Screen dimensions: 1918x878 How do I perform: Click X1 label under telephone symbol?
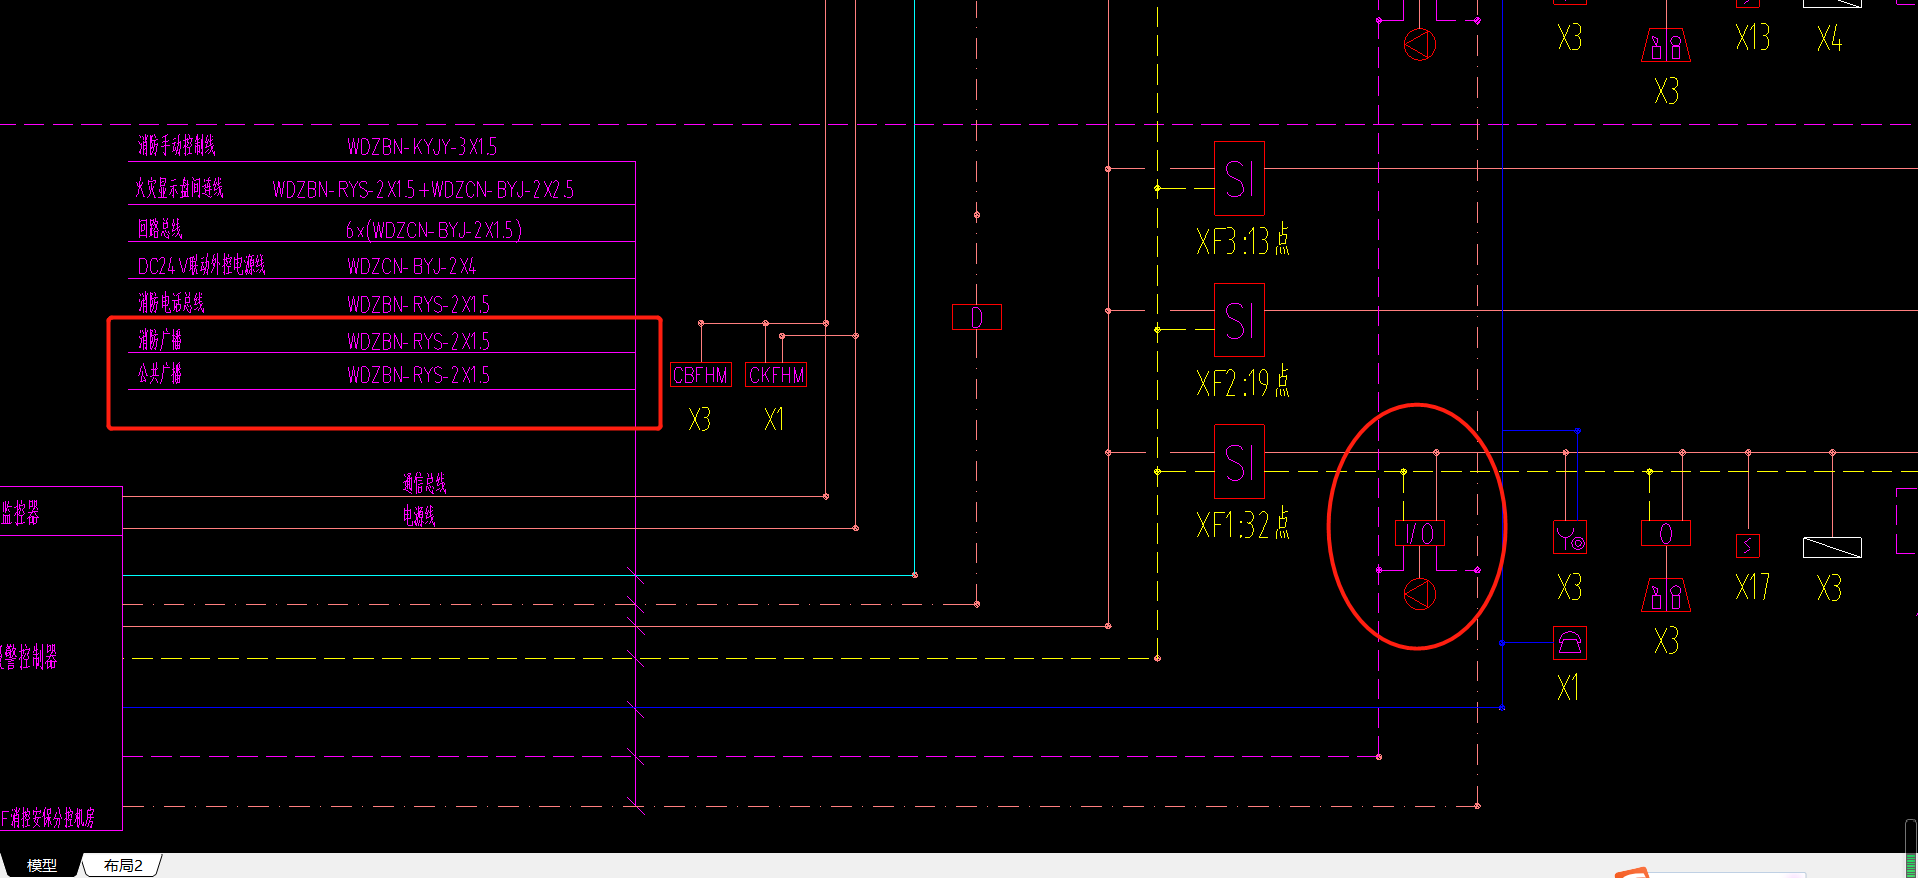point(1568,688)
